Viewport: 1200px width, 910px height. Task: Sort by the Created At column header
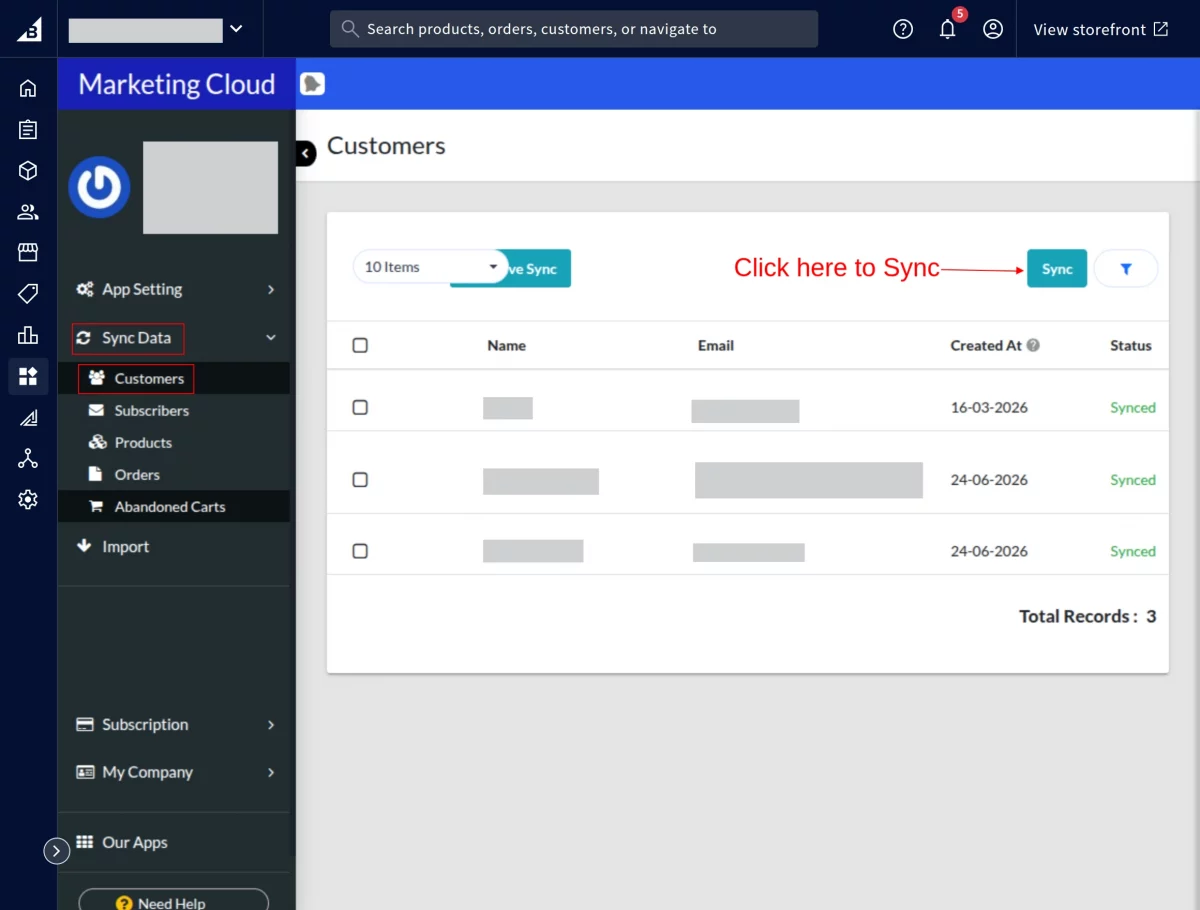986,345
